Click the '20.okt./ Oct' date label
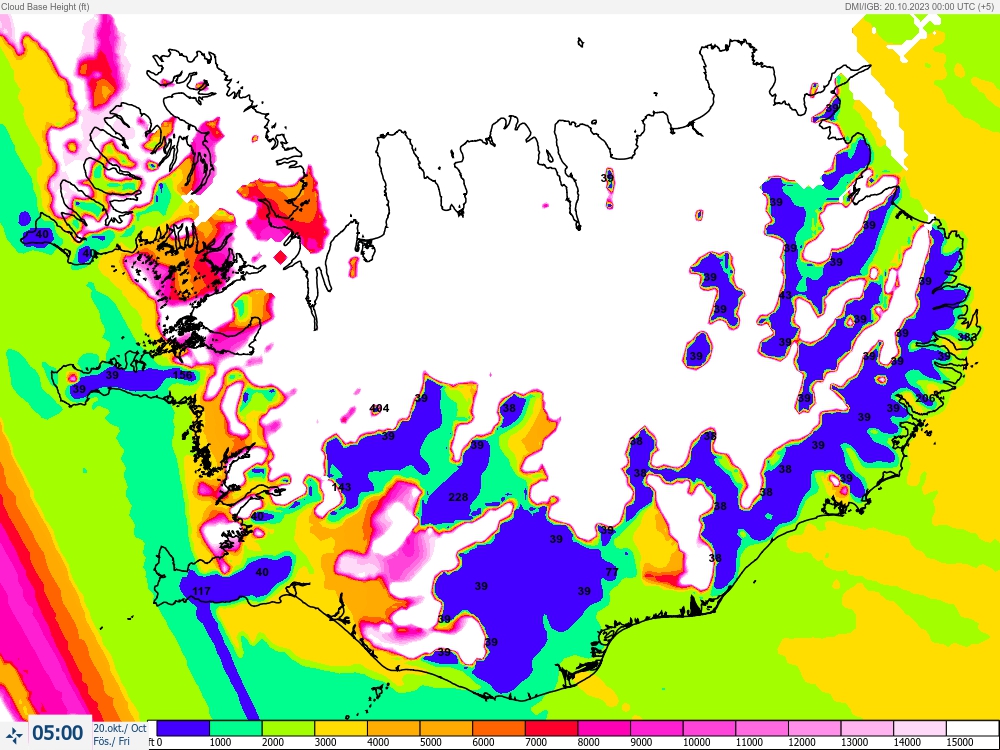The height and width of the screenshot is (750, 1000). pyautogui.click(x=120, y=728)
